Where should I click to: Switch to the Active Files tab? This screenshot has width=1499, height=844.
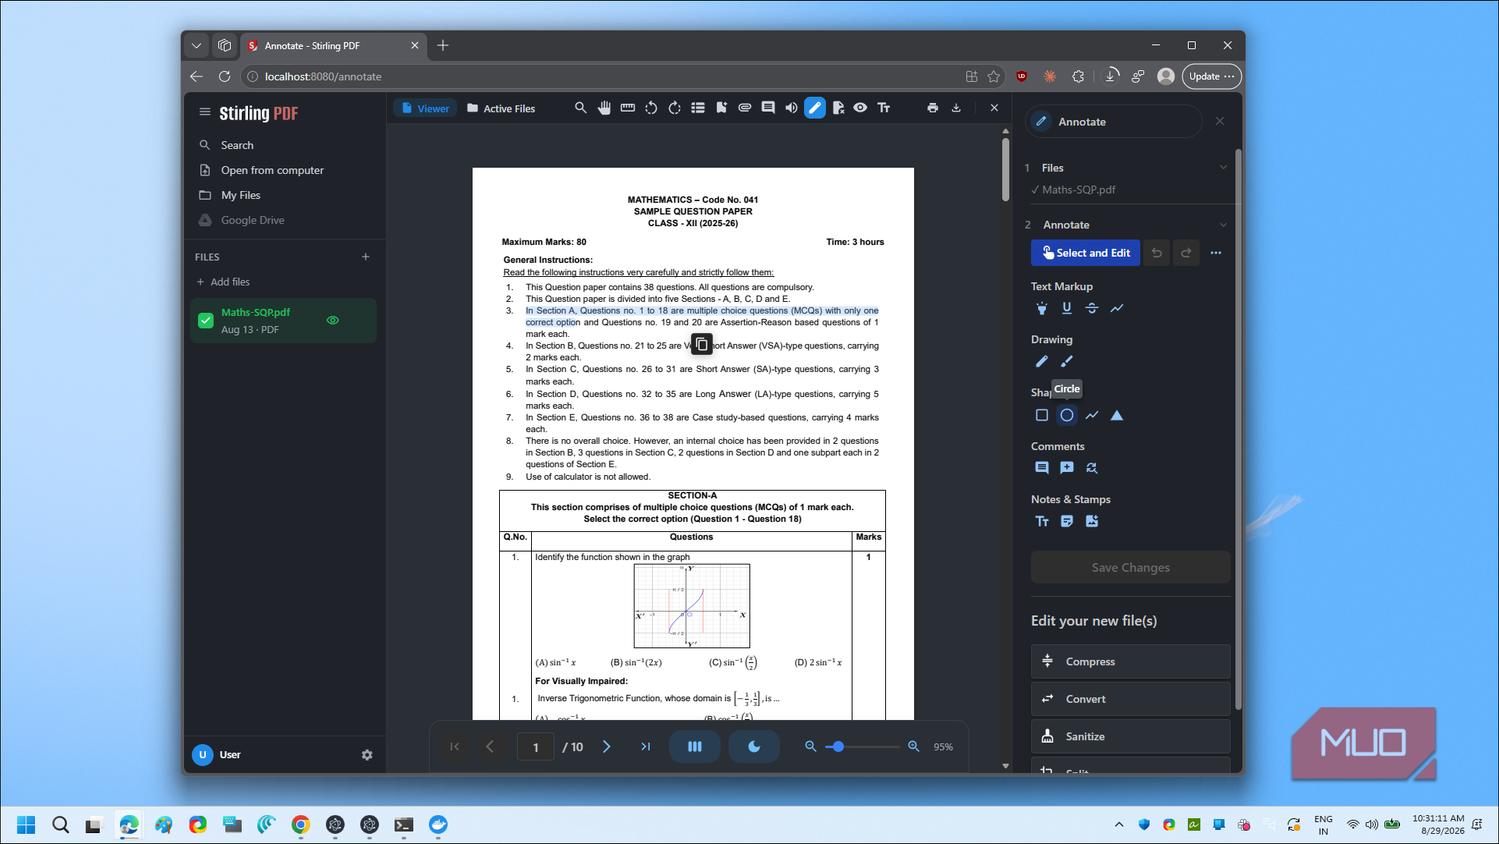tap(501, 108)
